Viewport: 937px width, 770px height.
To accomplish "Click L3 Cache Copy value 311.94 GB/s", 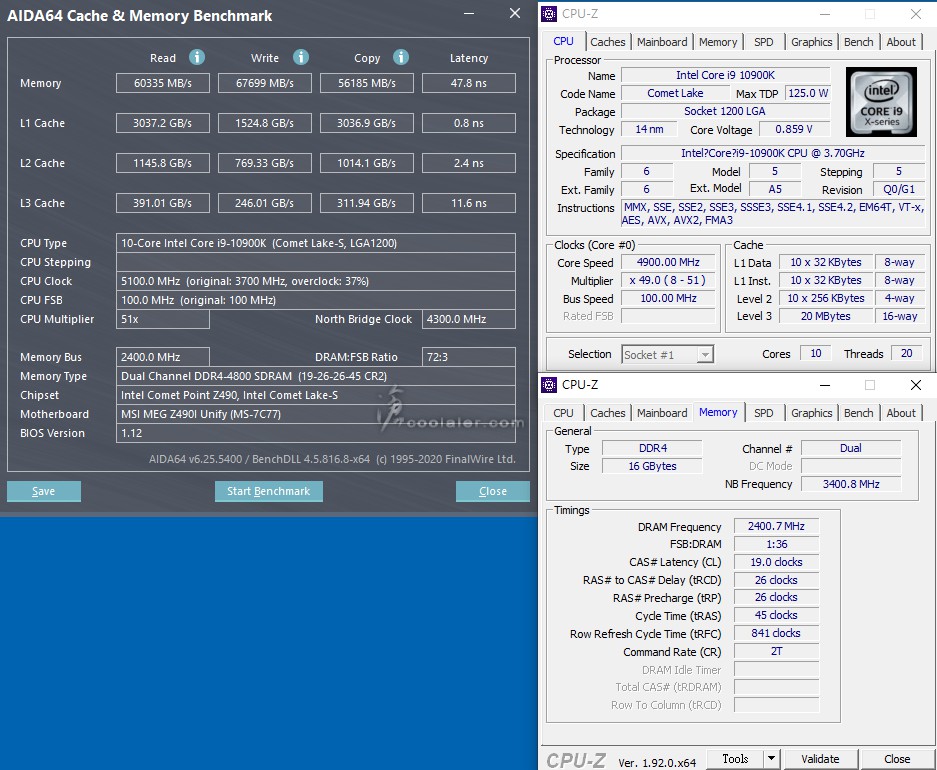I will (x=367, y=203).
